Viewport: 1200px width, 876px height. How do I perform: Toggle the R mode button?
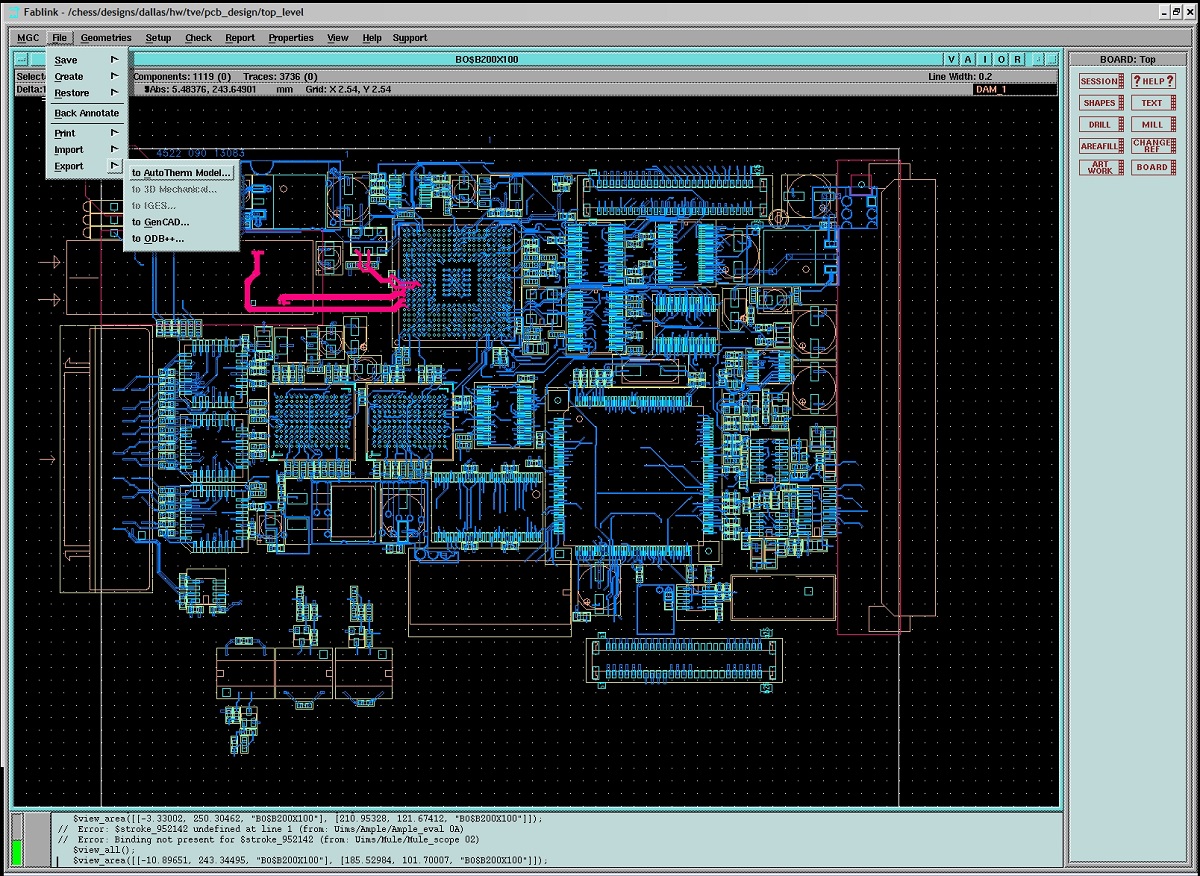point(1016,59)
